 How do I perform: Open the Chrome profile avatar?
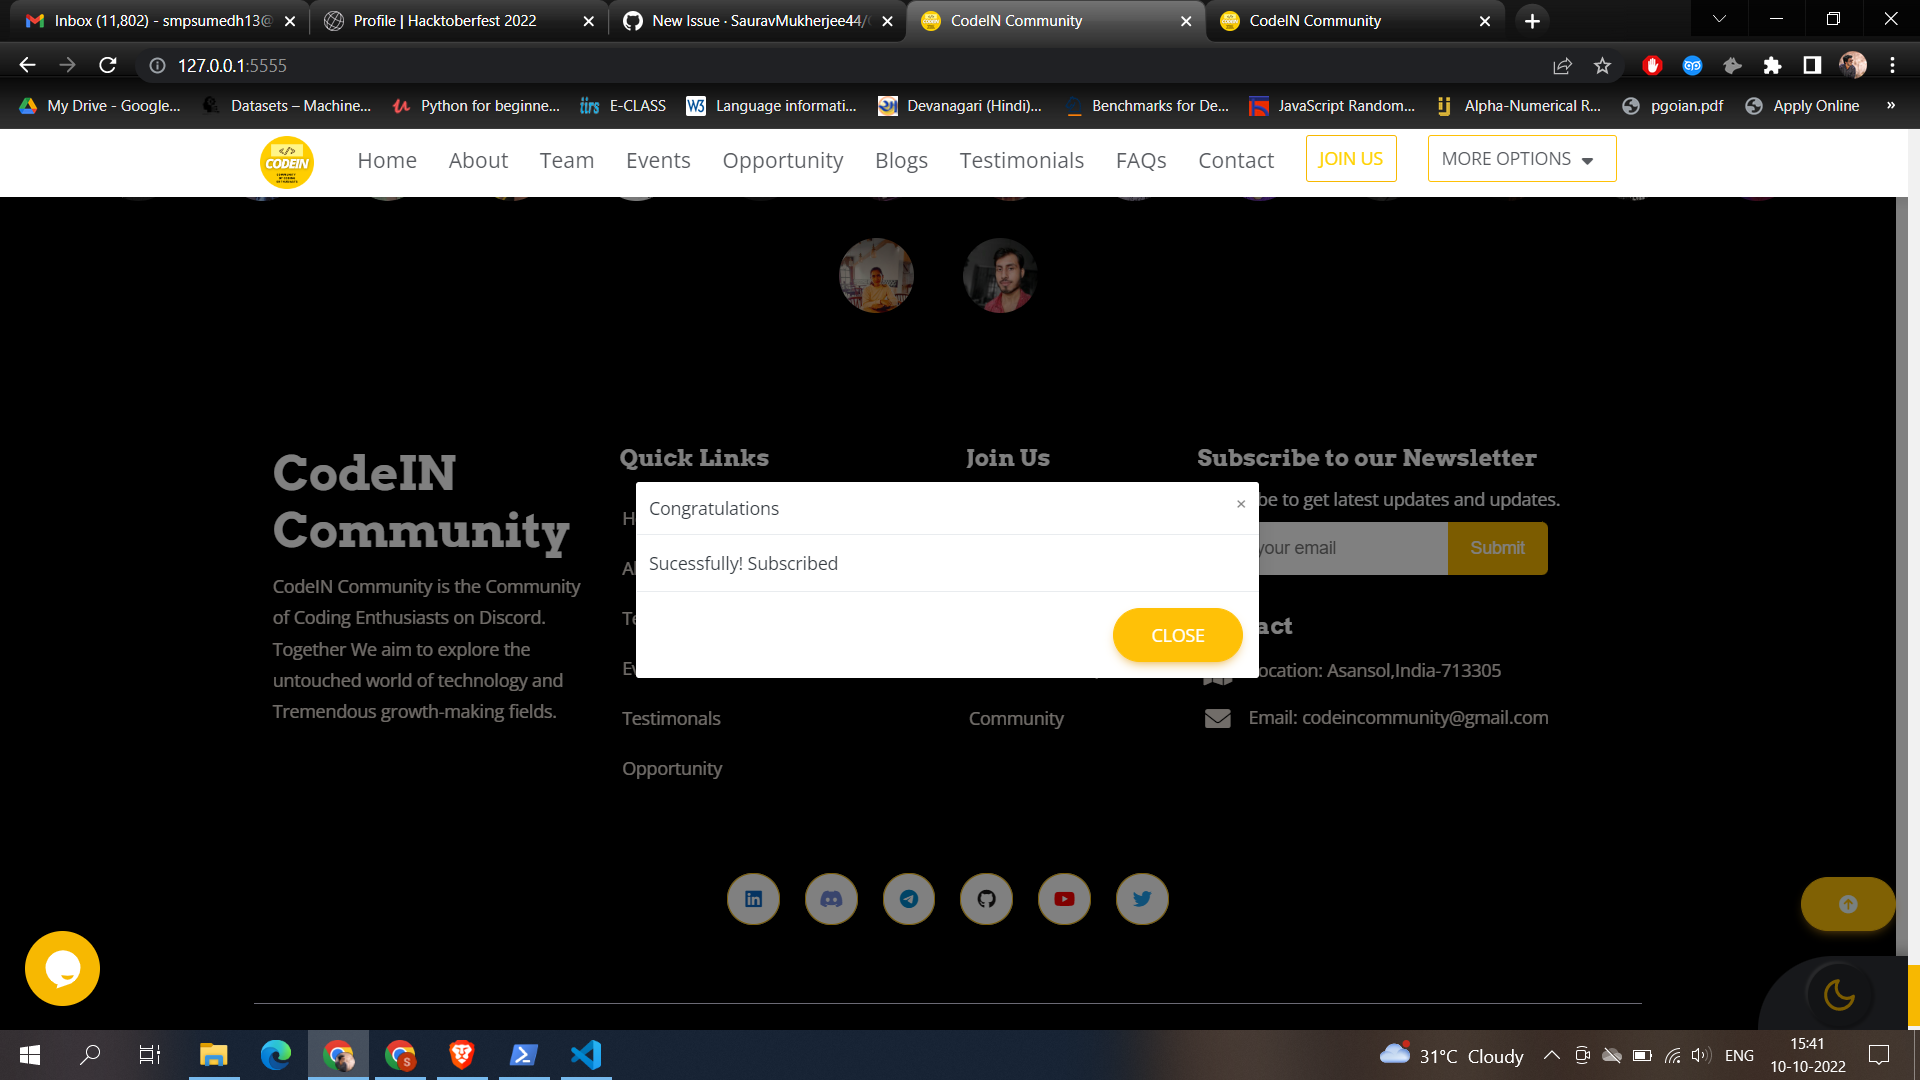coord(1853,65)
